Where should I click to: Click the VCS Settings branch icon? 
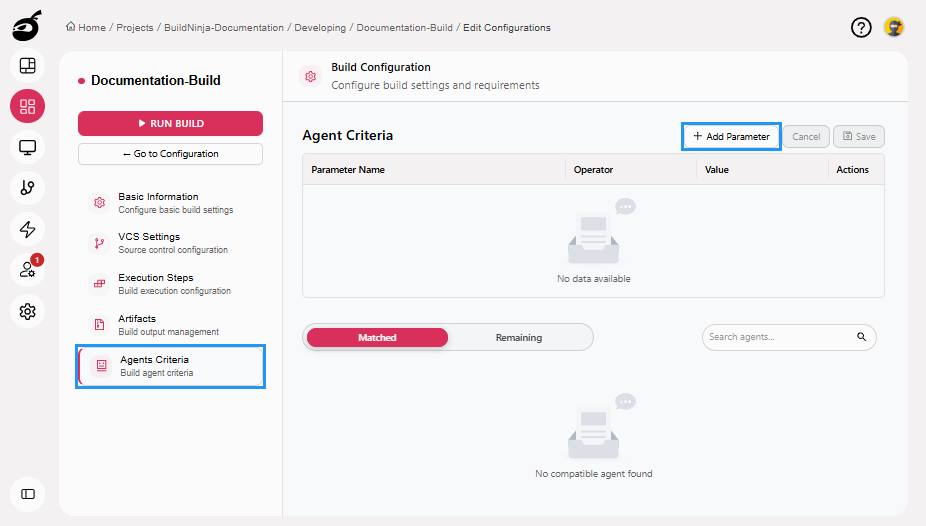coord(99,243)
